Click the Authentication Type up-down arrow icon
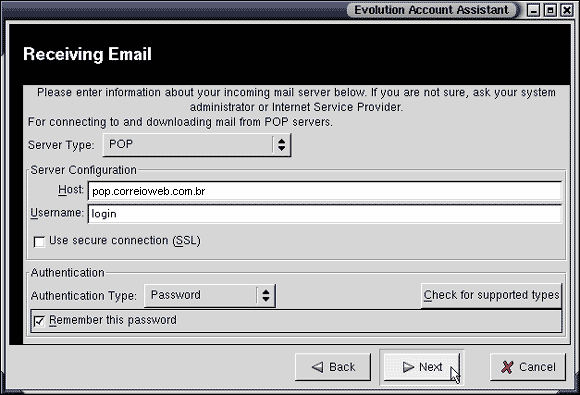This screenshot has height=395, width=580. coord(266,296)
